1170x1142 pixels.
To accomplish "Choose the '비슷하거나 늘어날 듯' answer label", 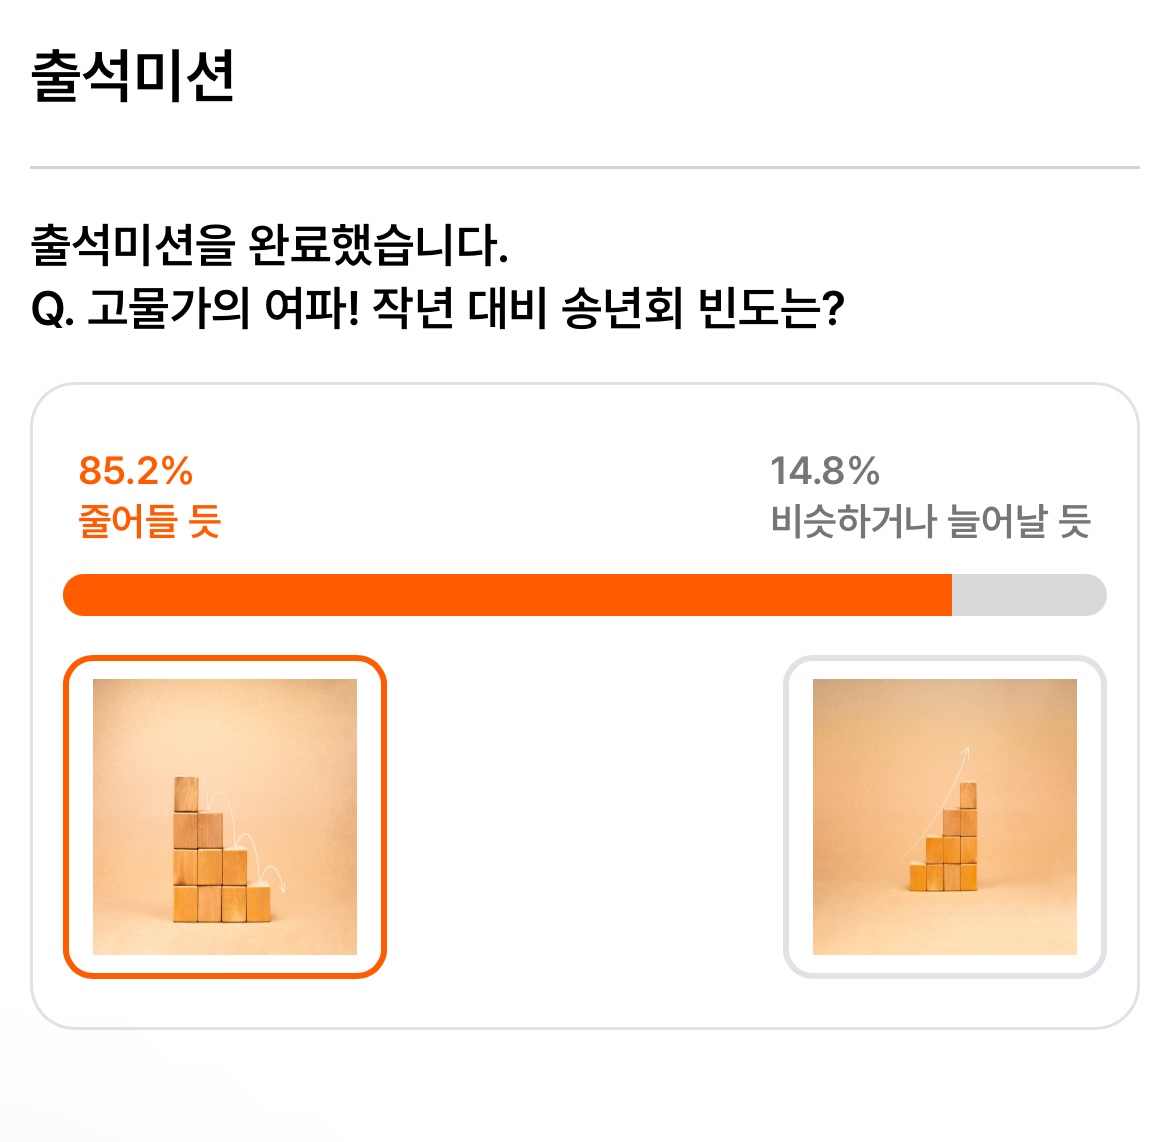I will click(931, 521).
